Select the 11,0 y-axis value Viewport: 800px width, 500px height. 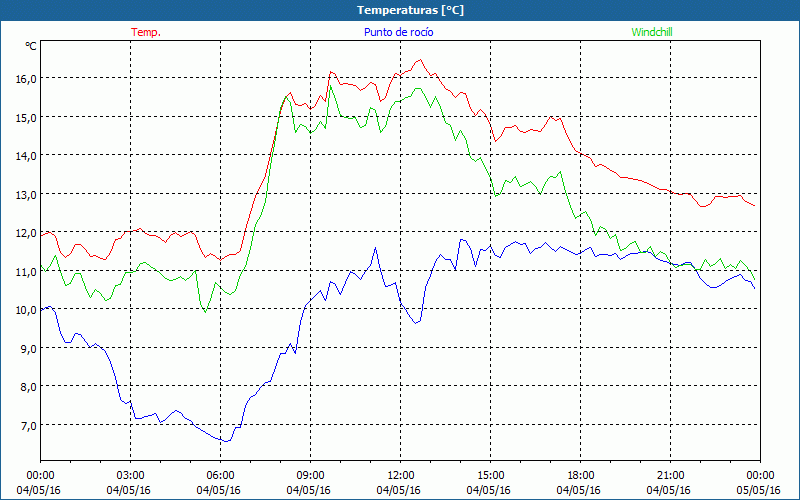tap(26, 272)
